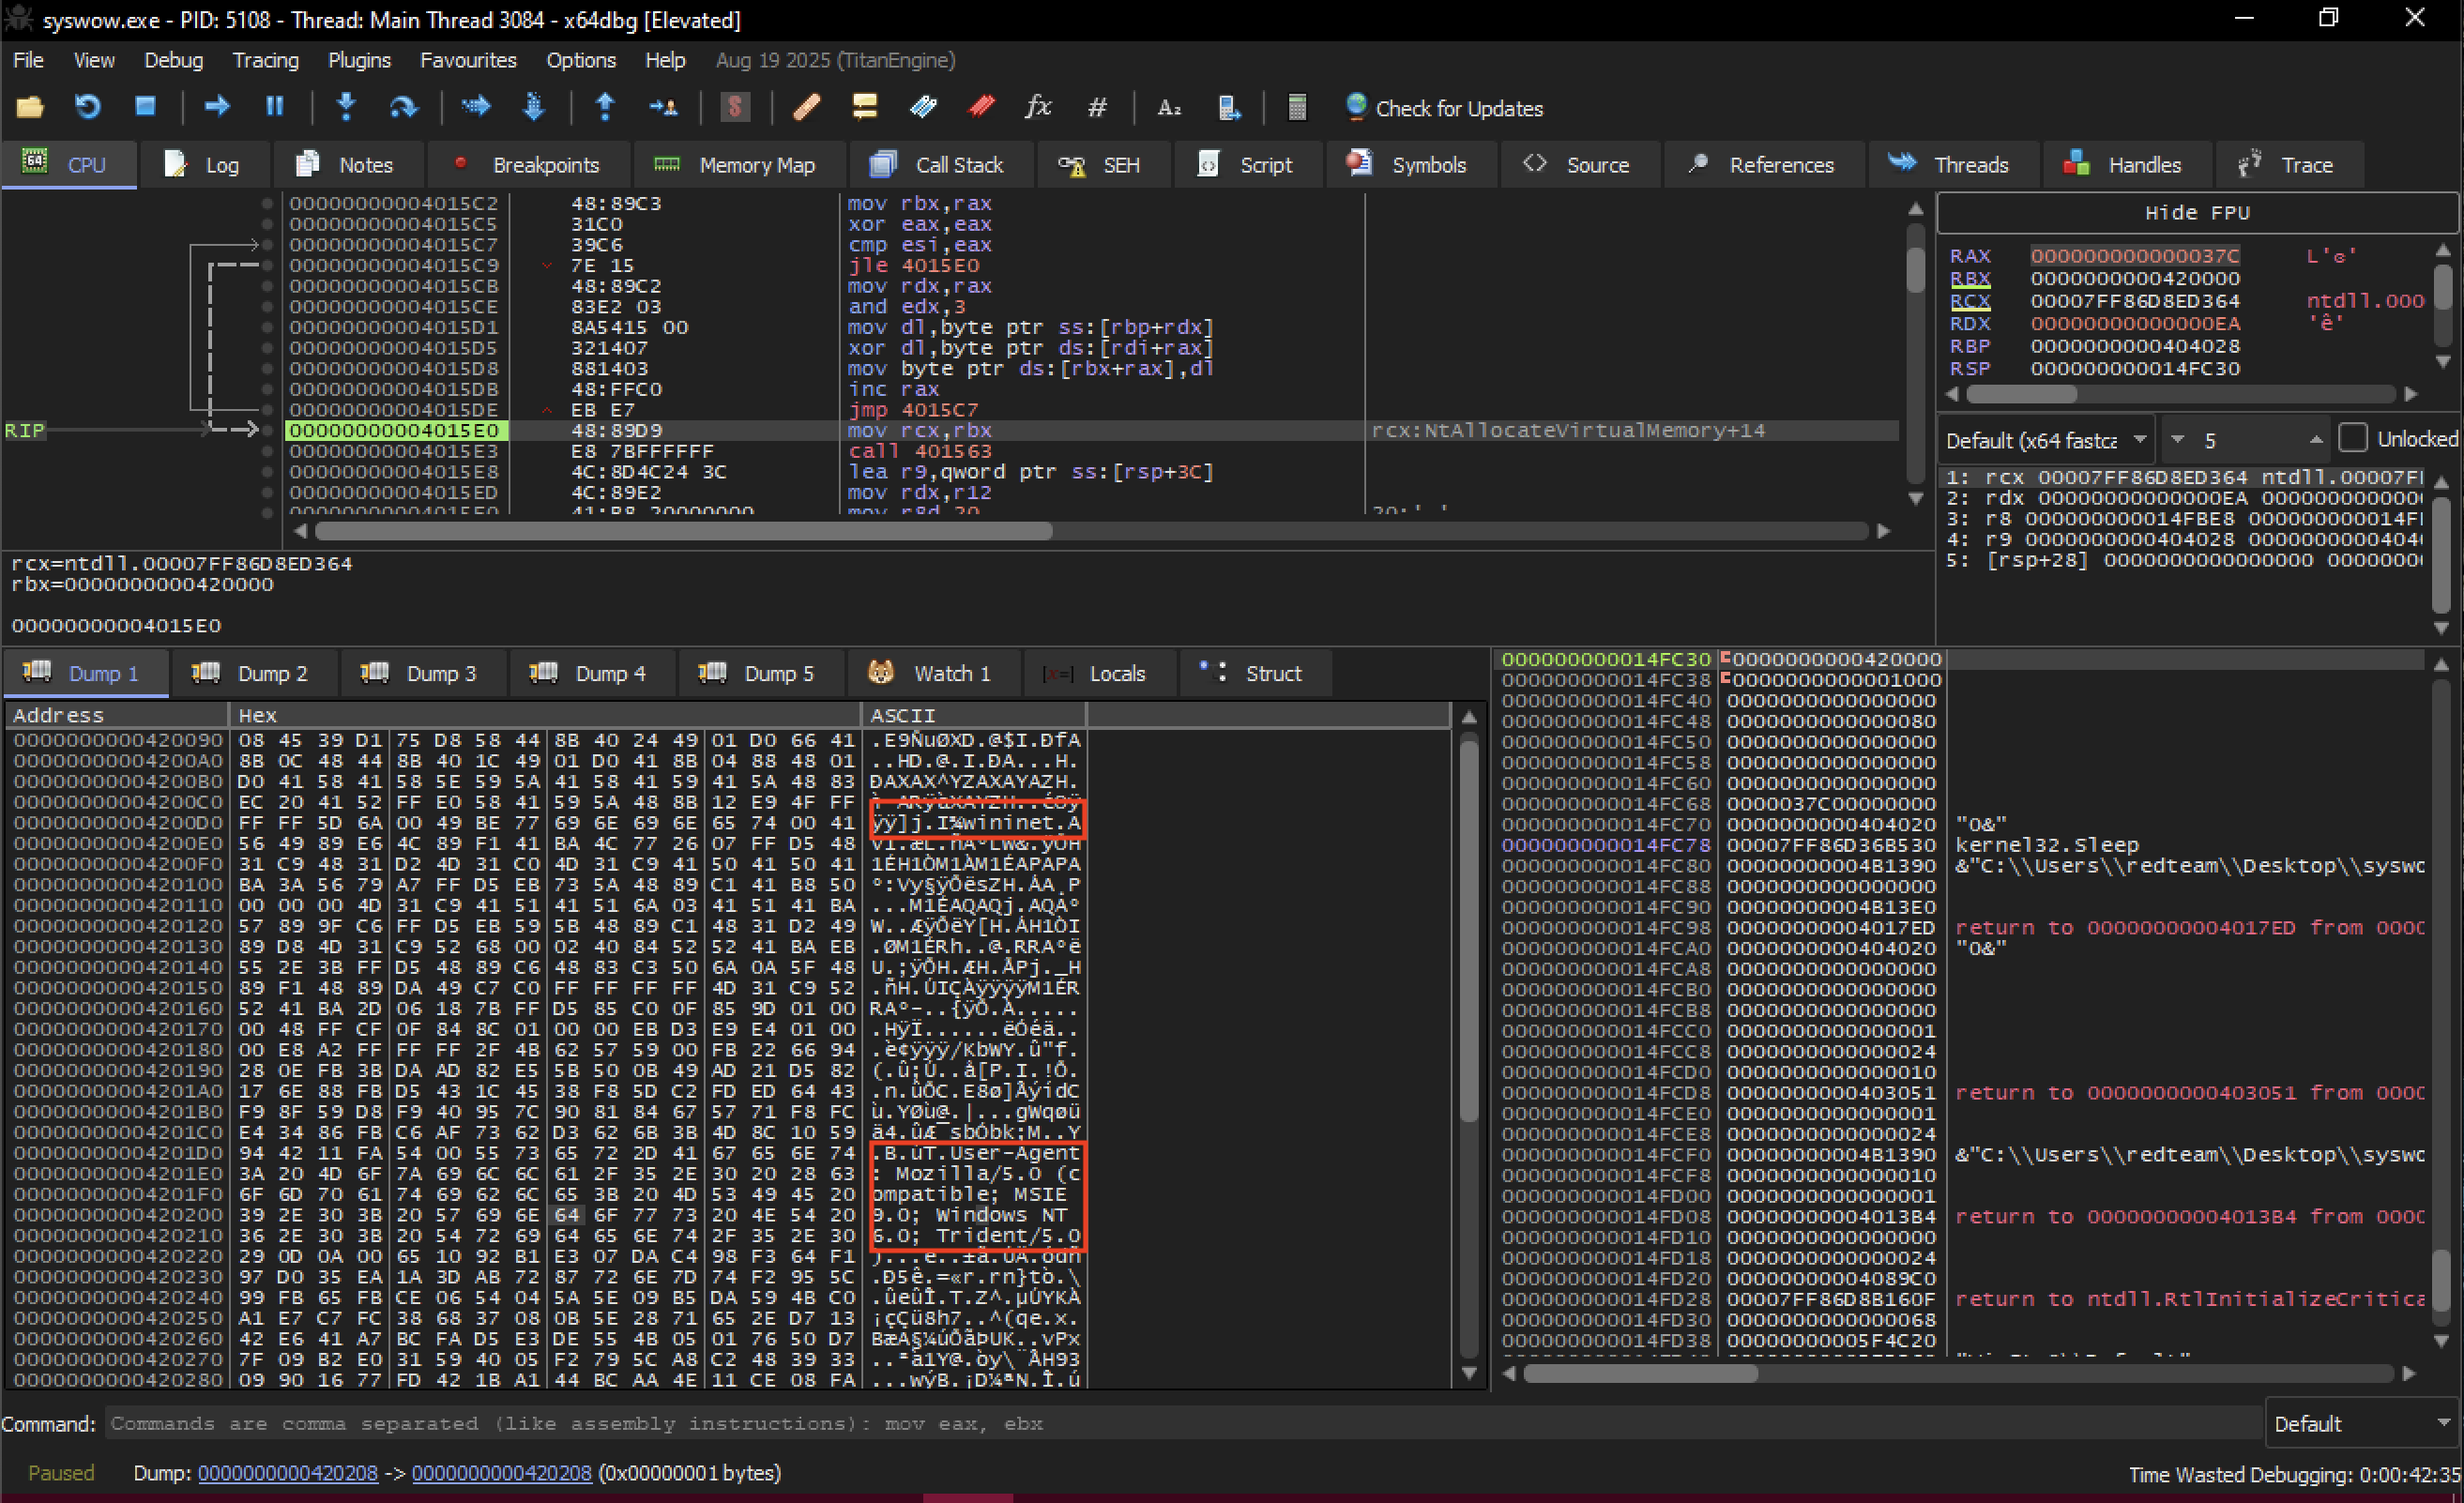The height and width of the screenshot is (1503, 2464).
Task: Click the Trace Over dotted down arrow icon
Action: (533, 107)
